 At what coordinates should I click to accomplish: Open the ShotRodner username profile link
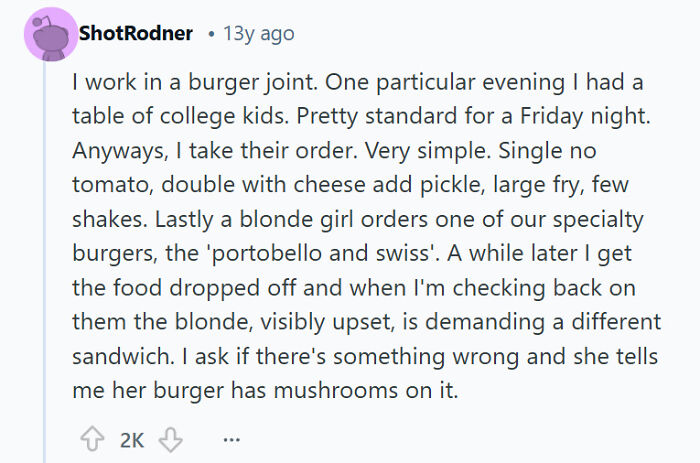click(x=135, y=33)
